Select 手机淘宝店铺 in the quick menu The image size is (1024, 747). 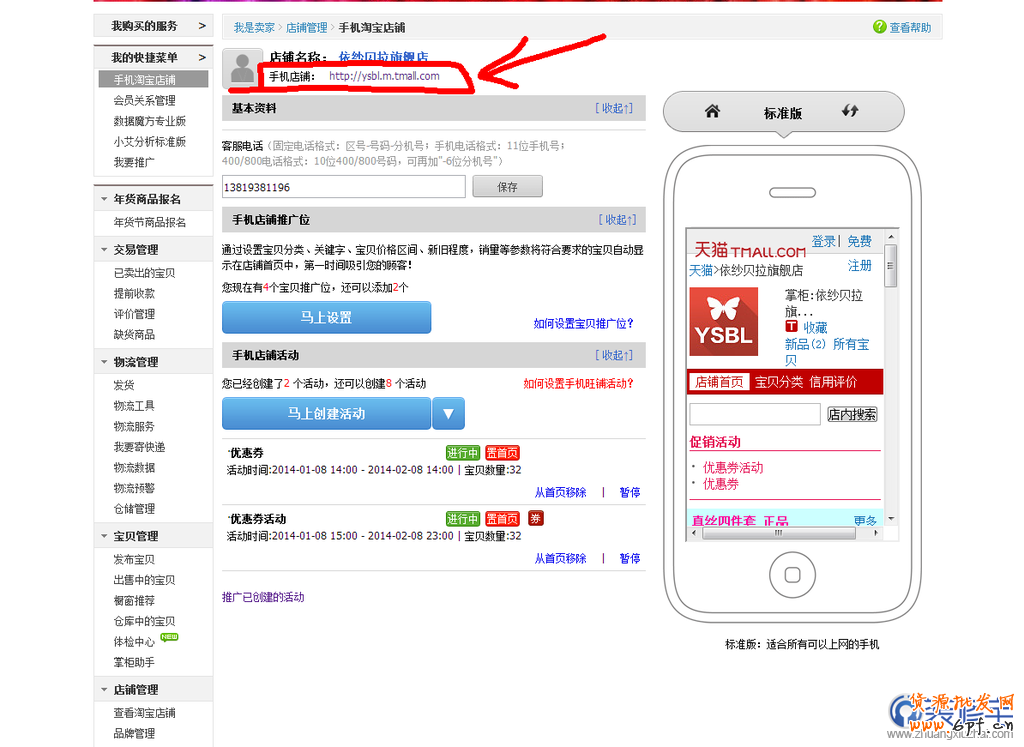pos(153,80)
